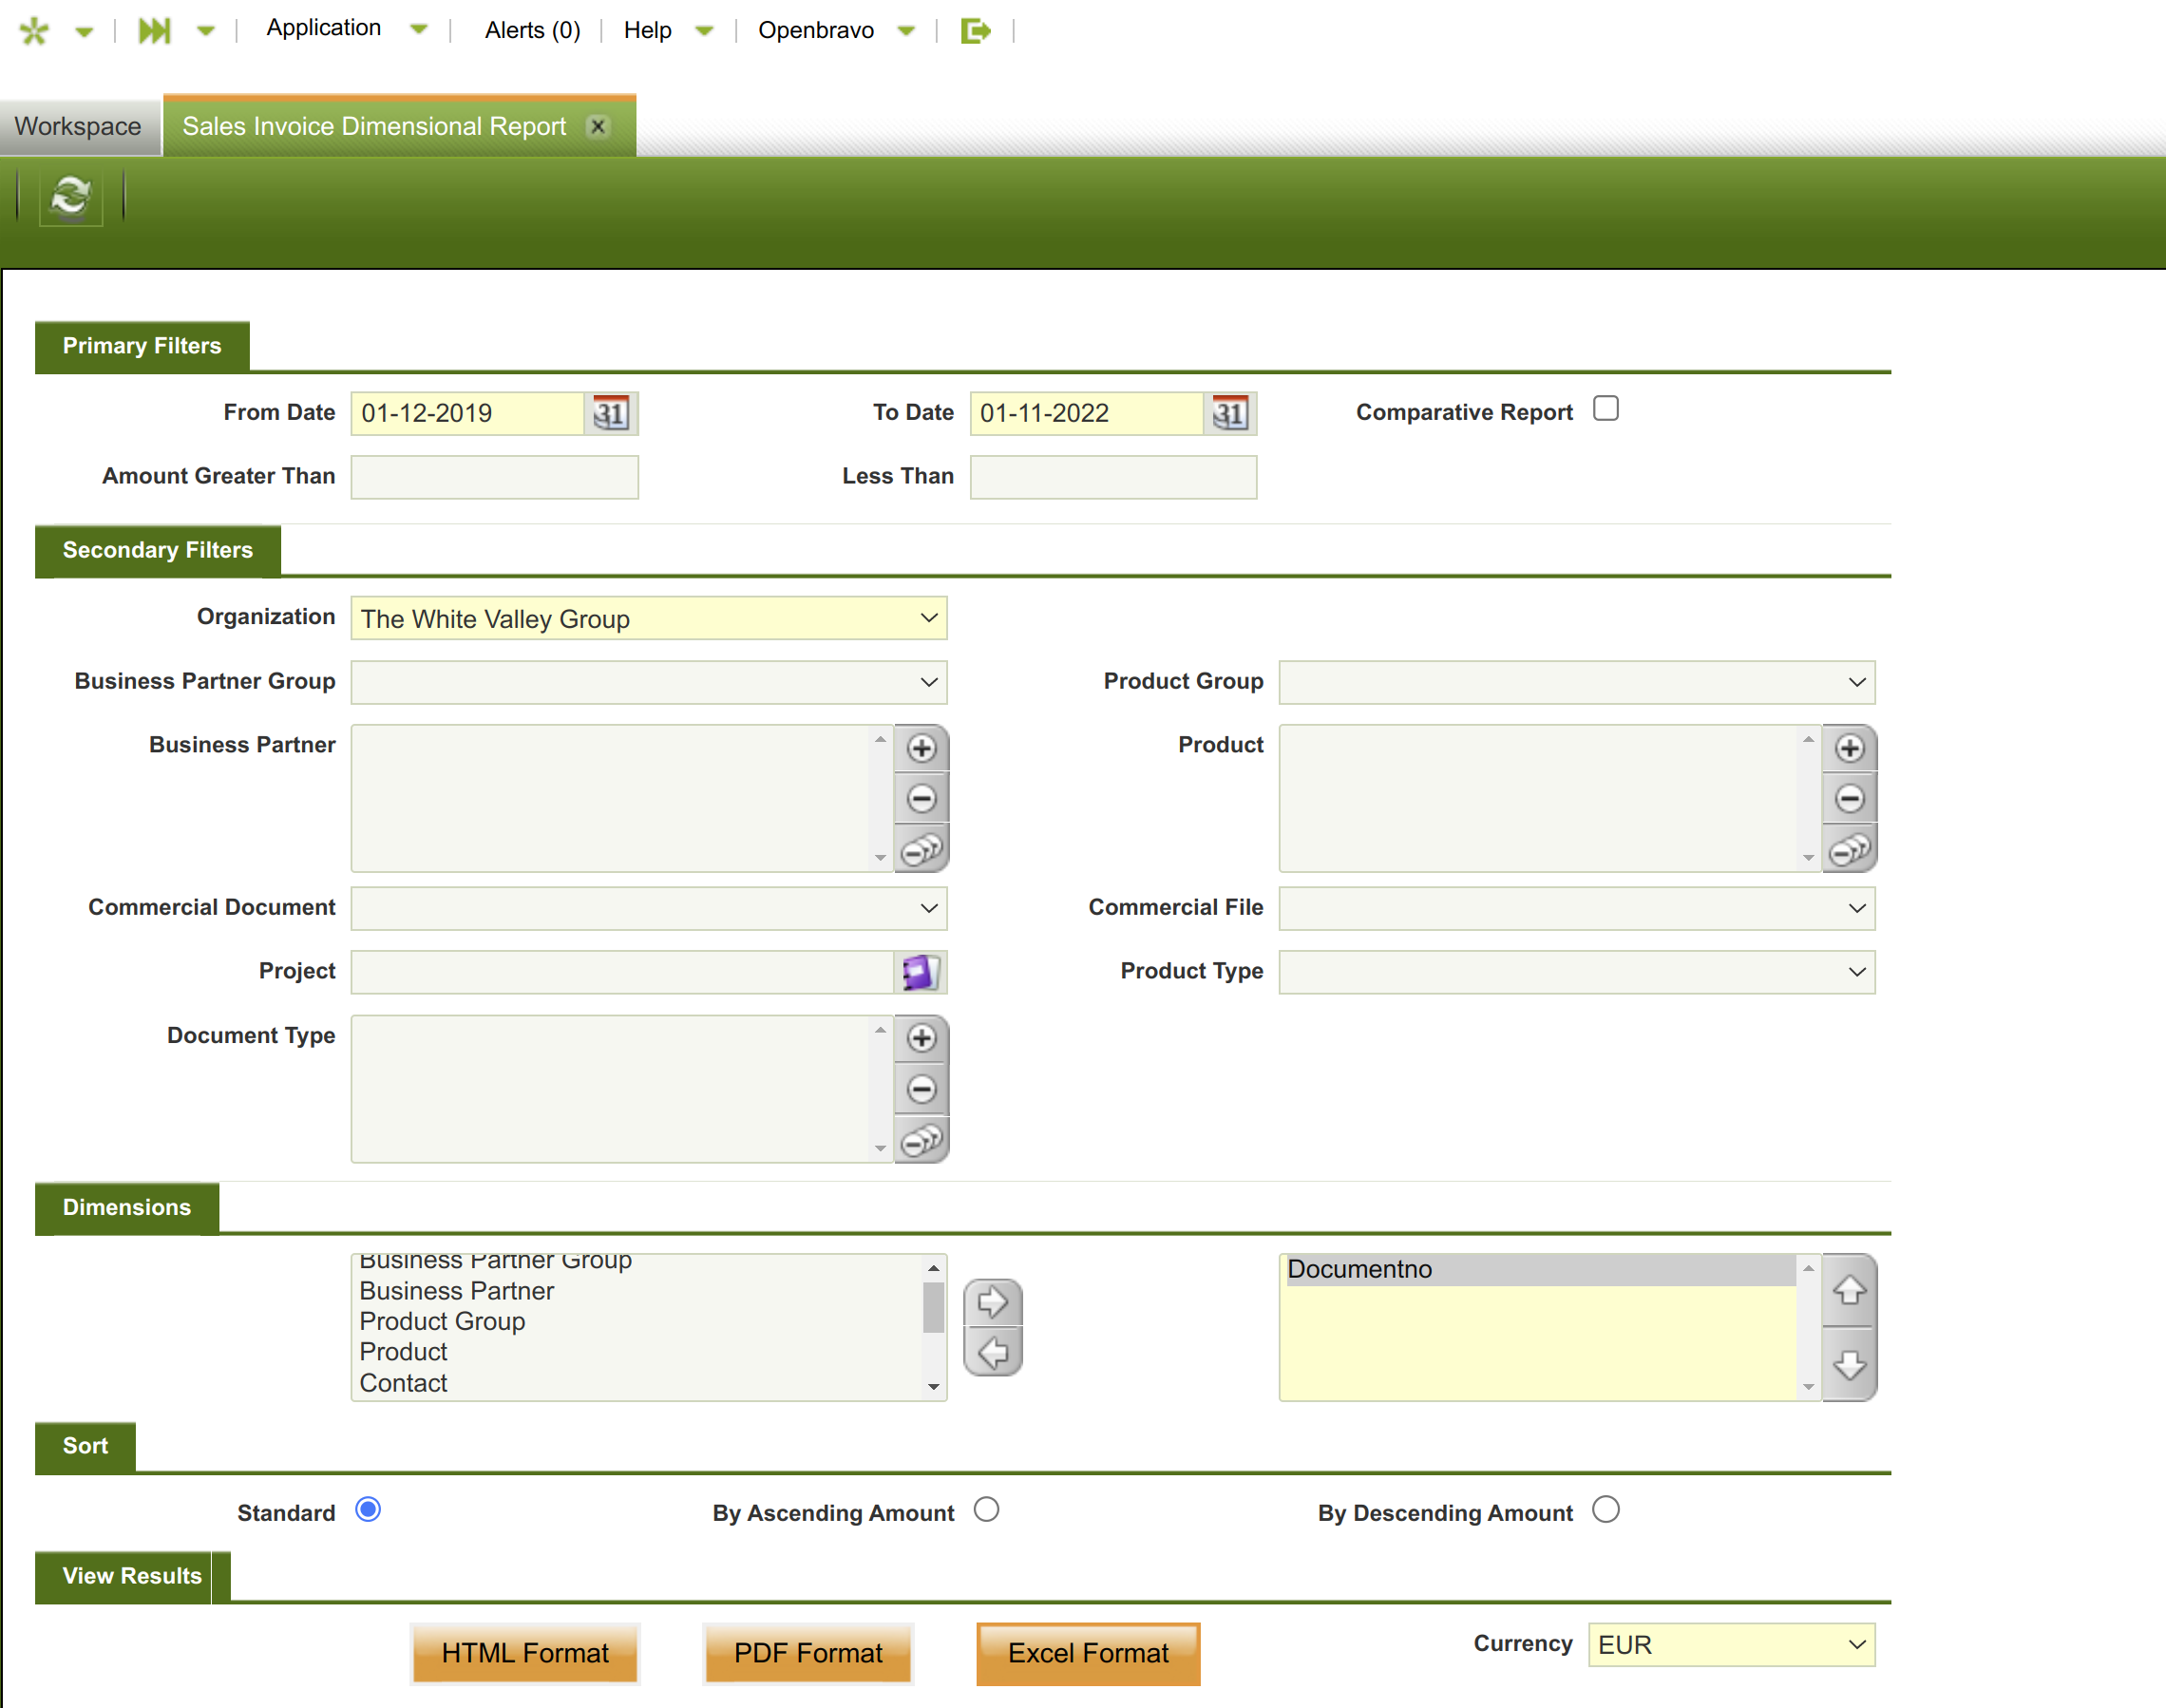Open the To Date calendar picker

coord(1229,413)
